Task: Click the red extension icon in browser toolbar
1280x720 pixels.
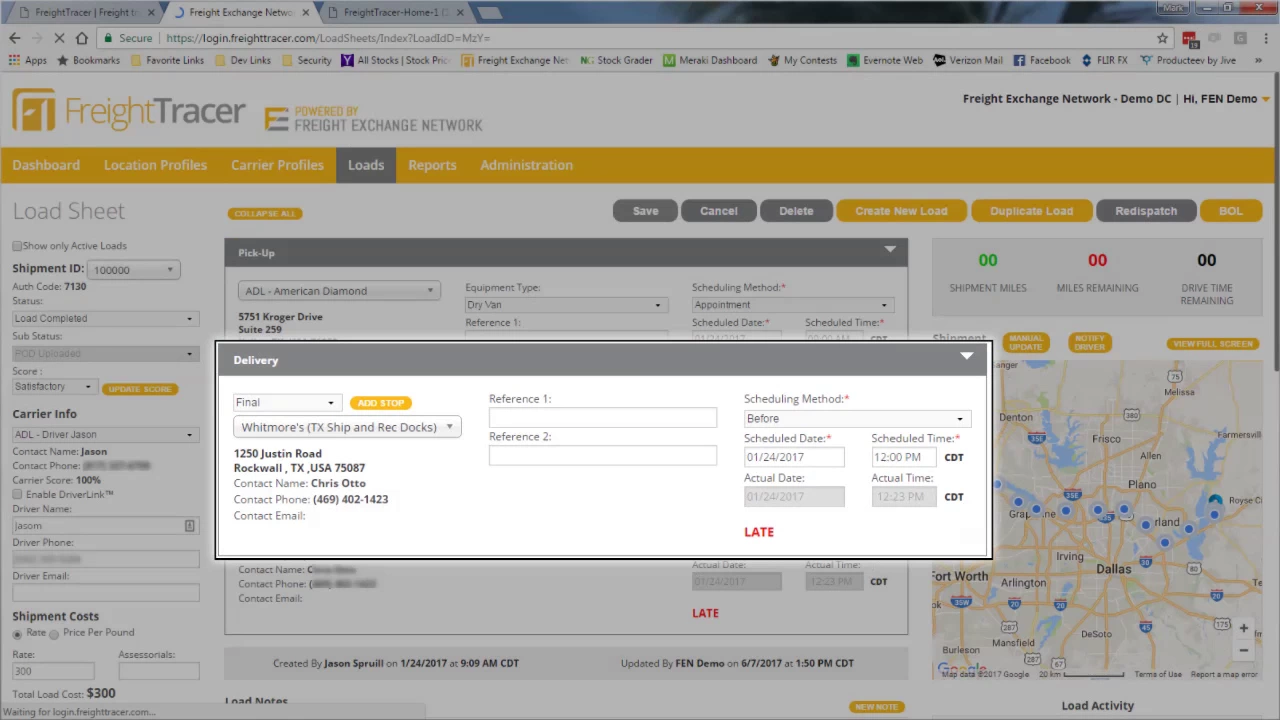Action: [1190, 38]
